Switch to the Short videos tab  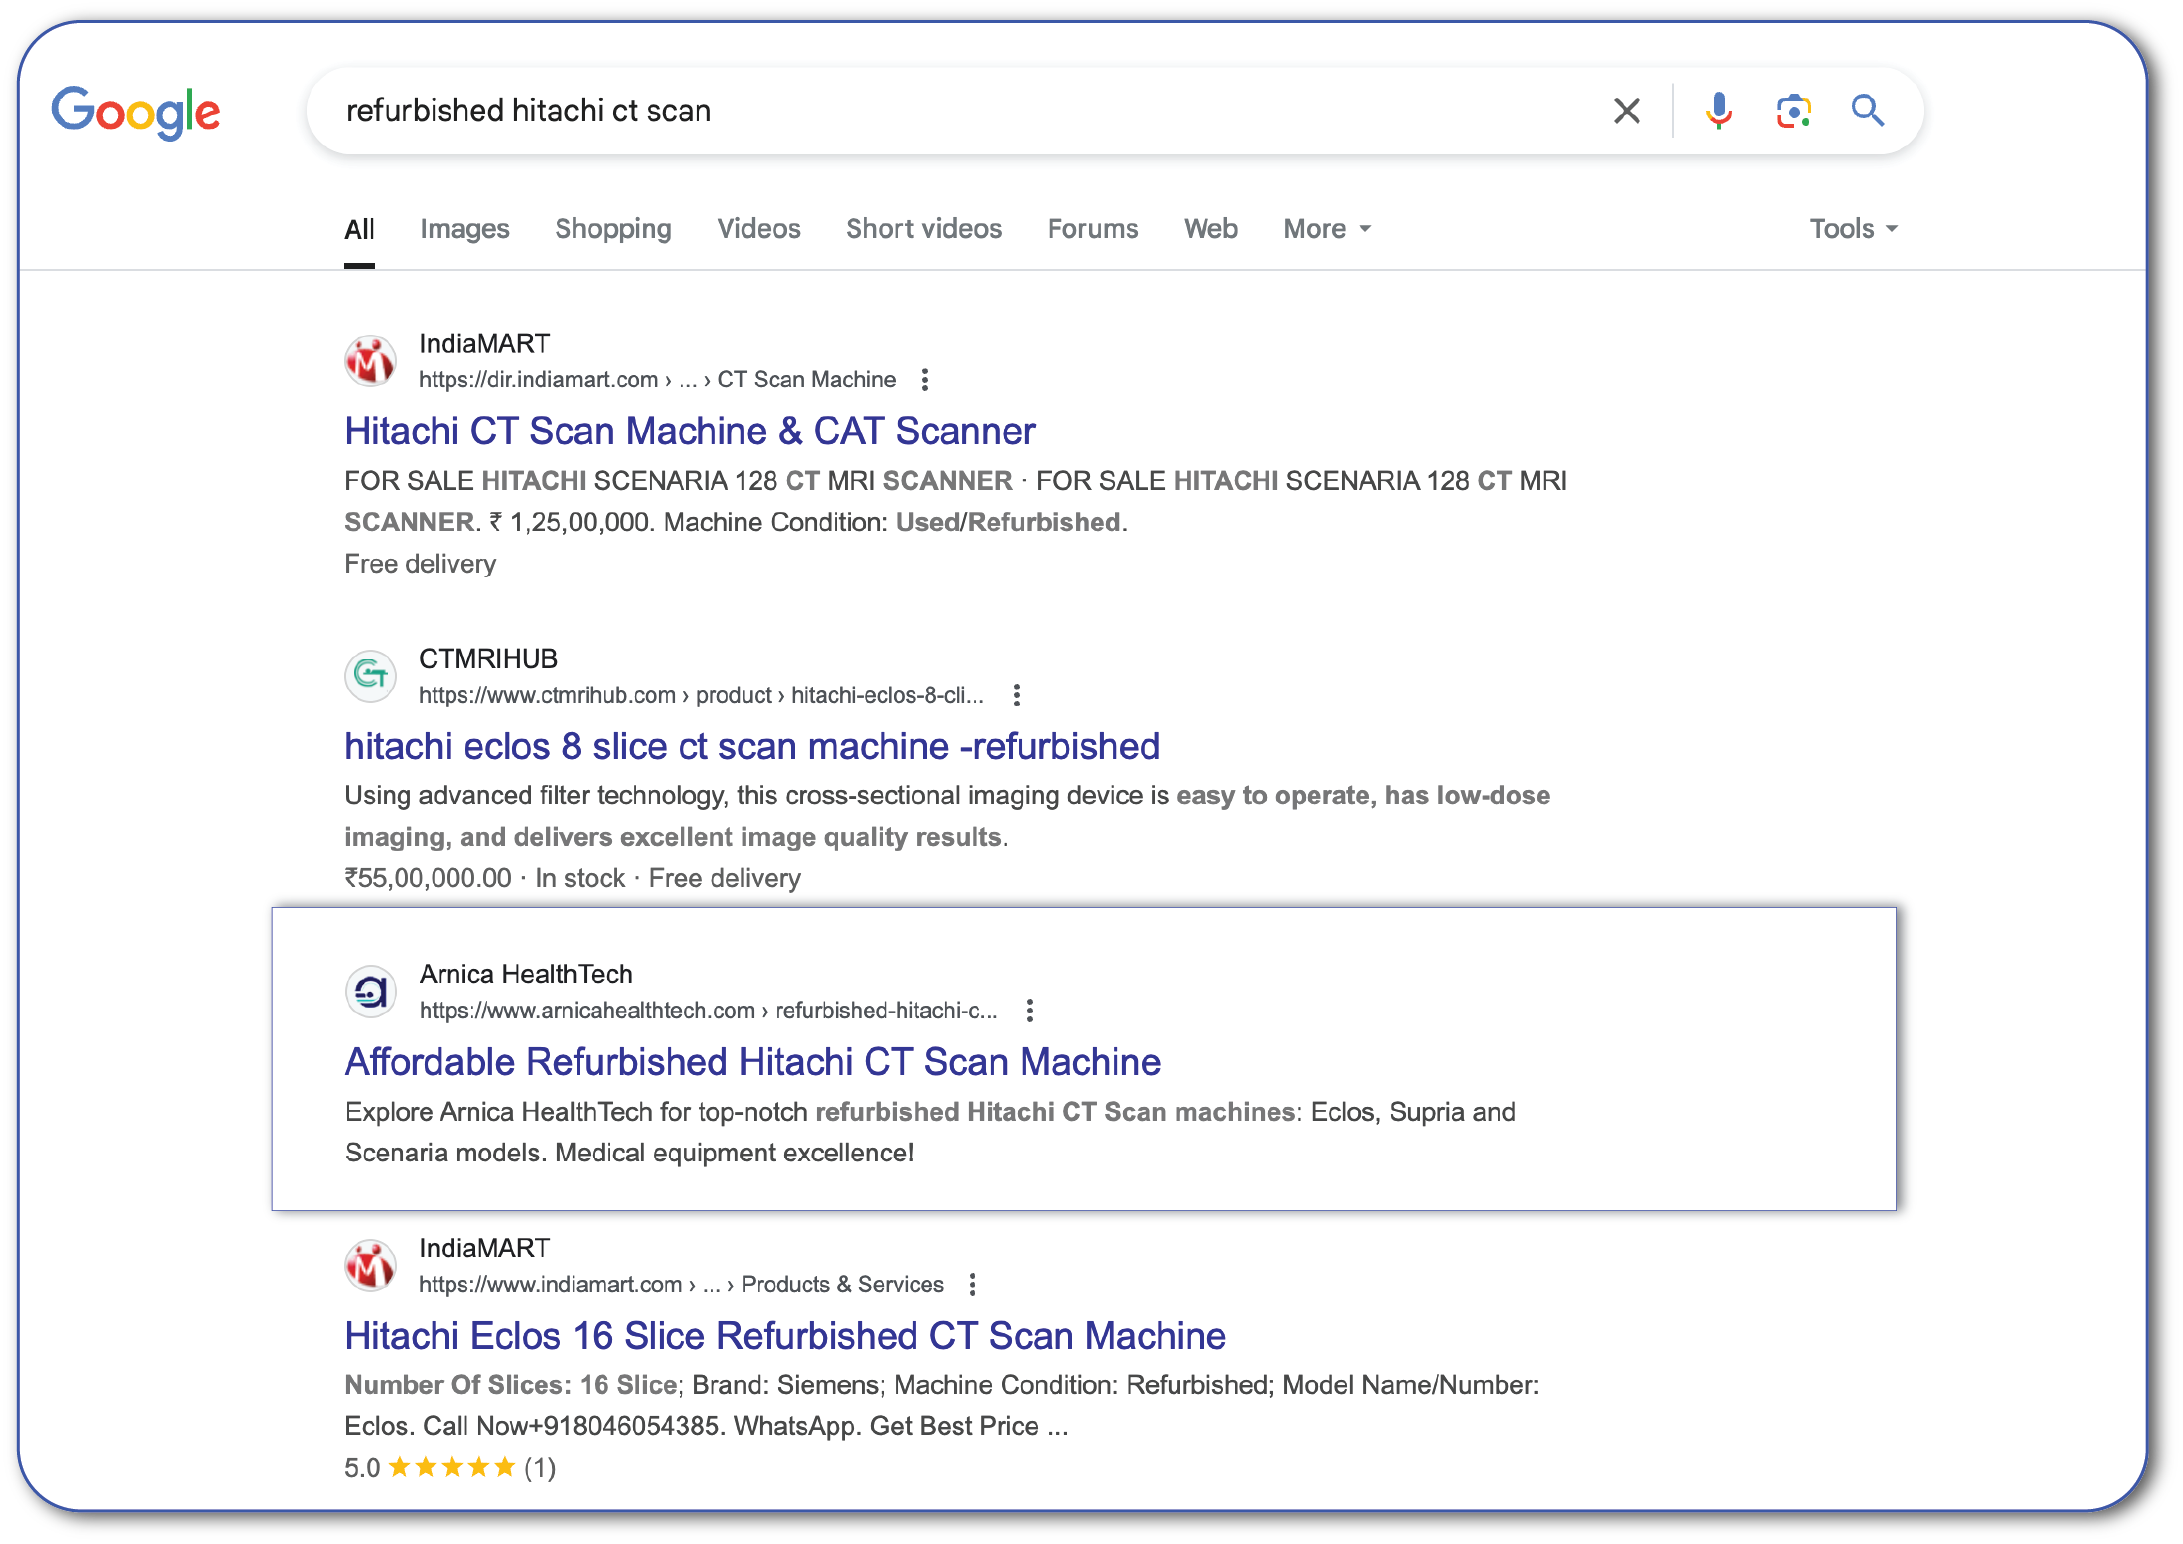coord(924,229)
